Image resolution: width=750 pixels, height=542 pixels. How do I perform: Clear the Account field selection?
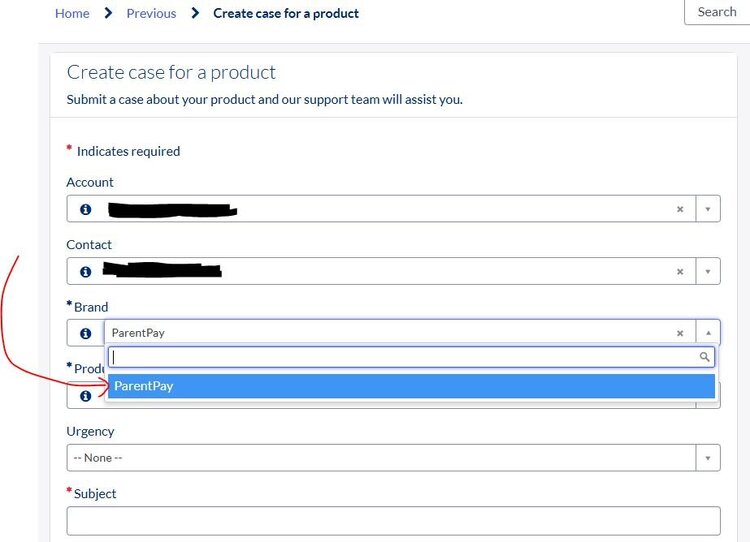pos(680,209)
